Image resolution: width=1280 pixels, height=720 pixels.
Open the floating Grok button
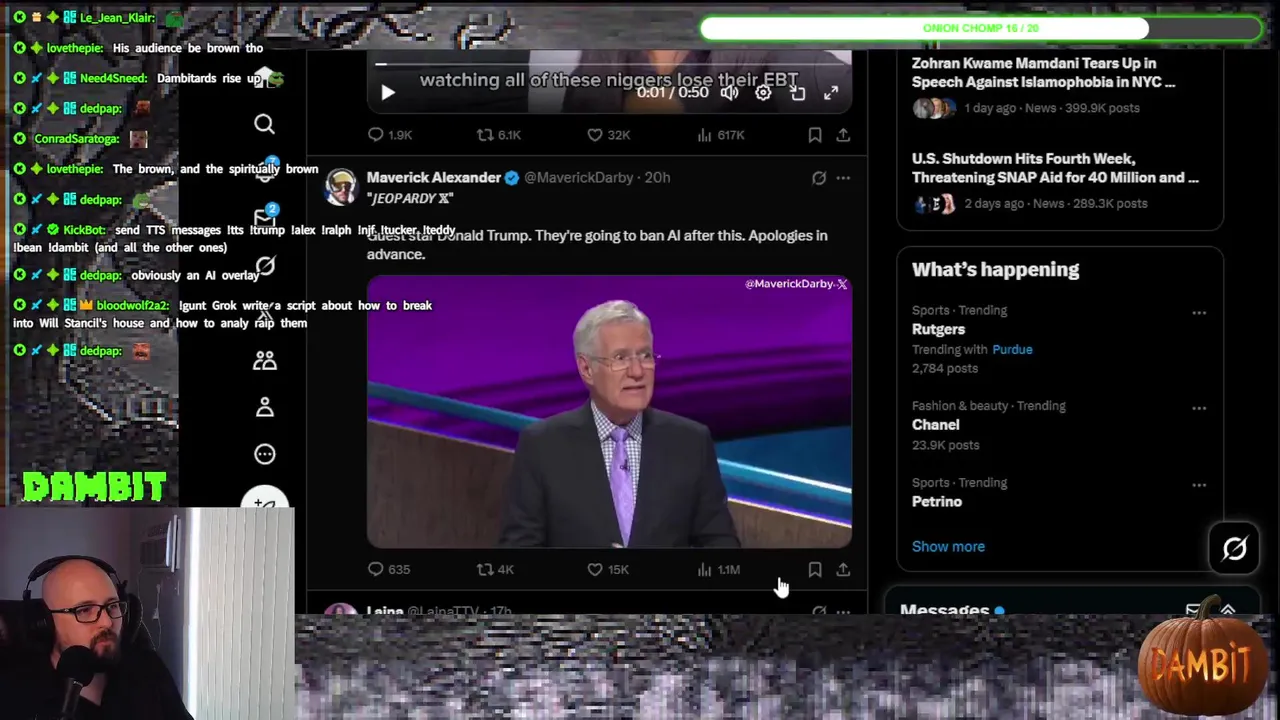click(x=1234, y=548)
